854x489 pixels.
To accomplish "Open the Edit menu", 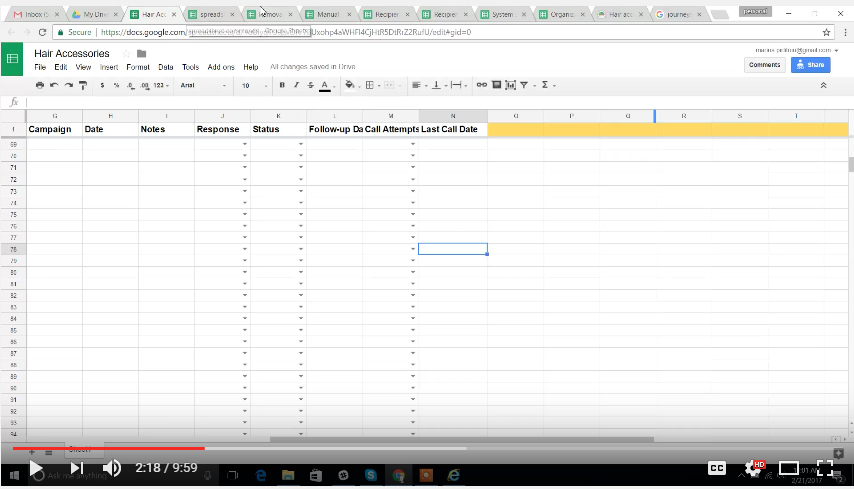I will tap(60, 67).
